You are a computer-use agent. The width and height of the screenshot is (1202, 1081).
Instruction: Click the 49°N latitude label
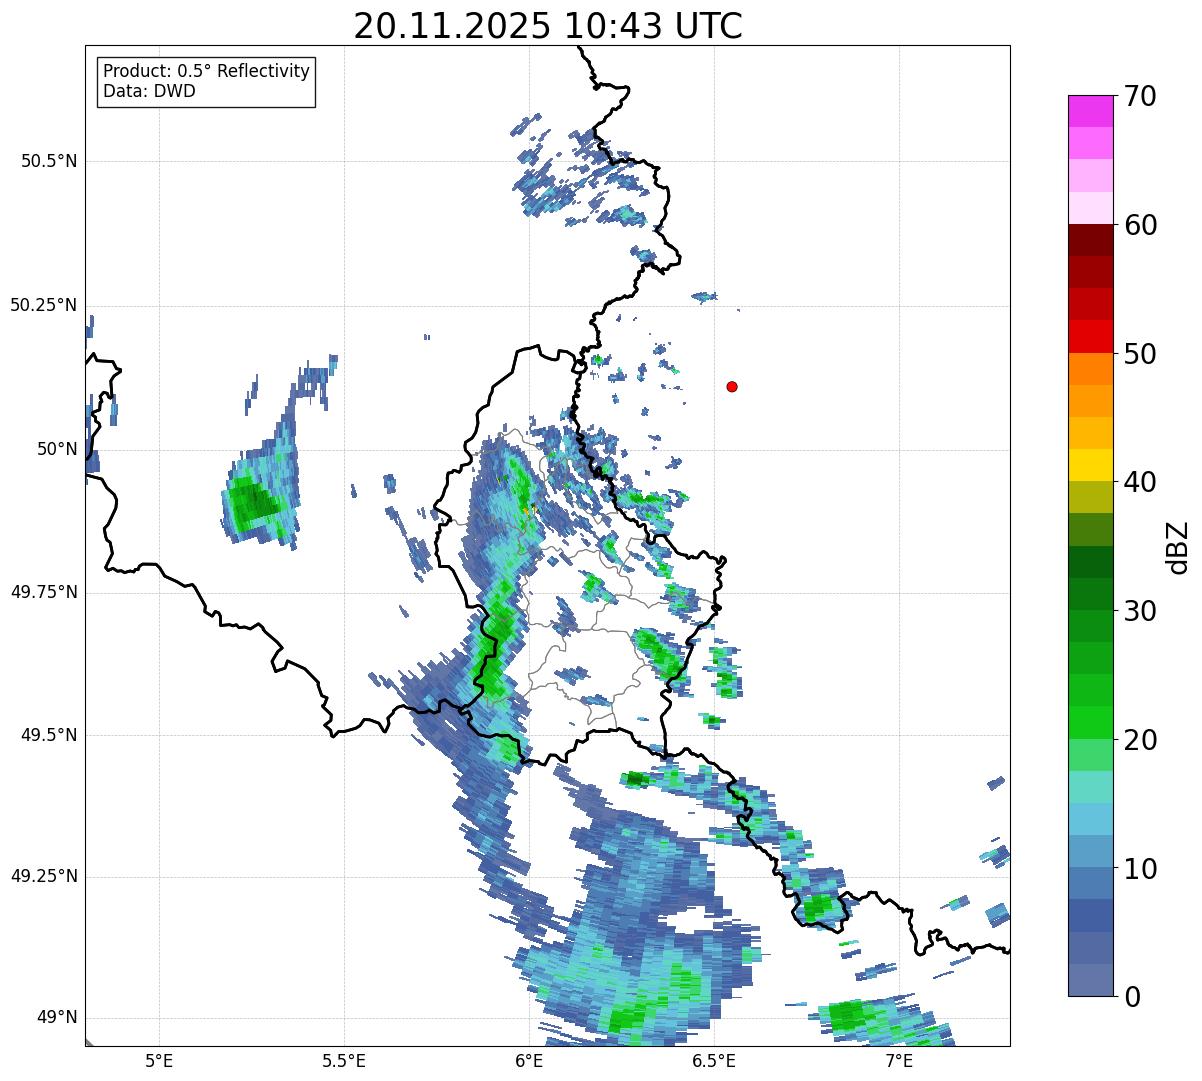57,1018
